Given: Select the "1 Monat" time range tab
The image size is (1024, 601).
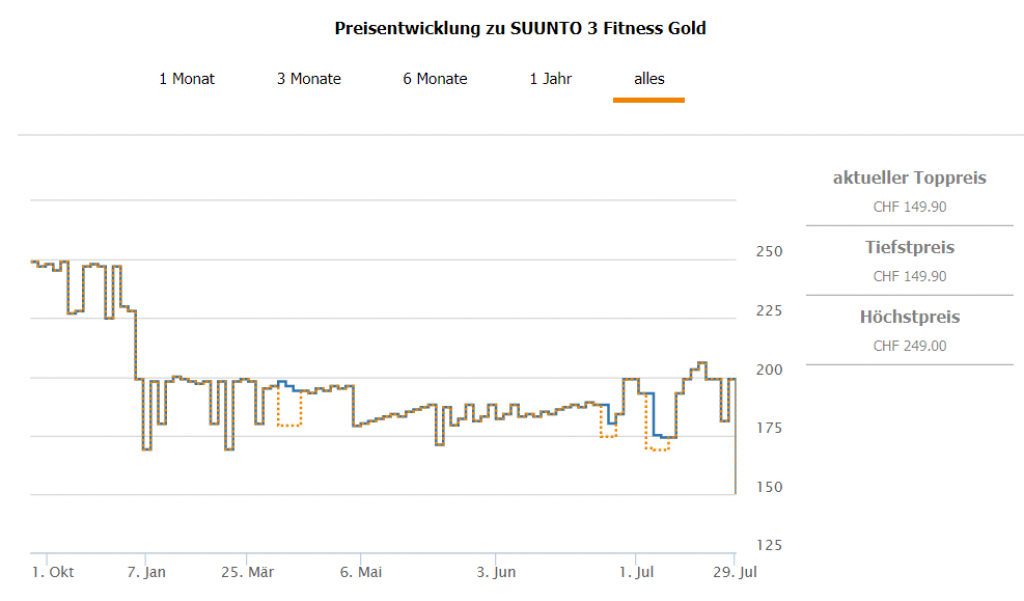Looking at the screenshot, I should click(x=187, y=79).
